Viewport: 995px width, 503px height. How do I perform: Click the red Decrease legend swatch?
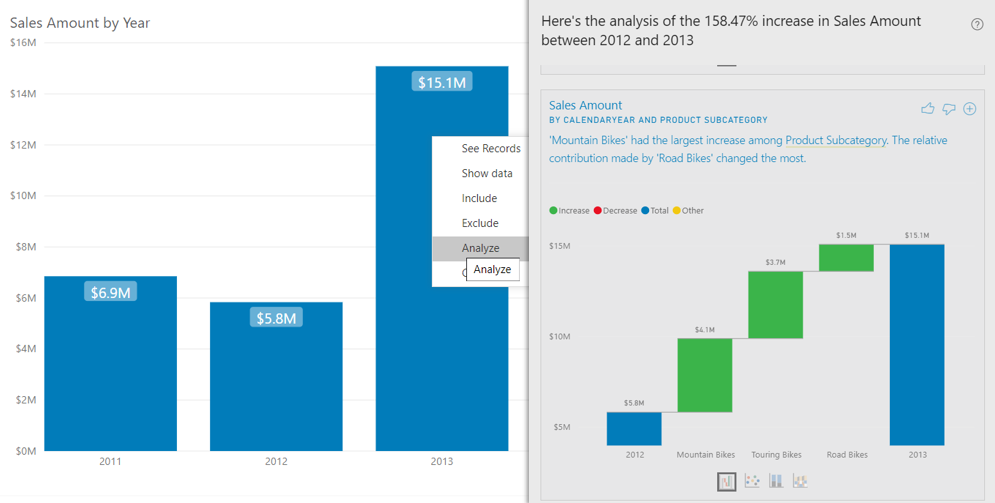click(597, 211)
